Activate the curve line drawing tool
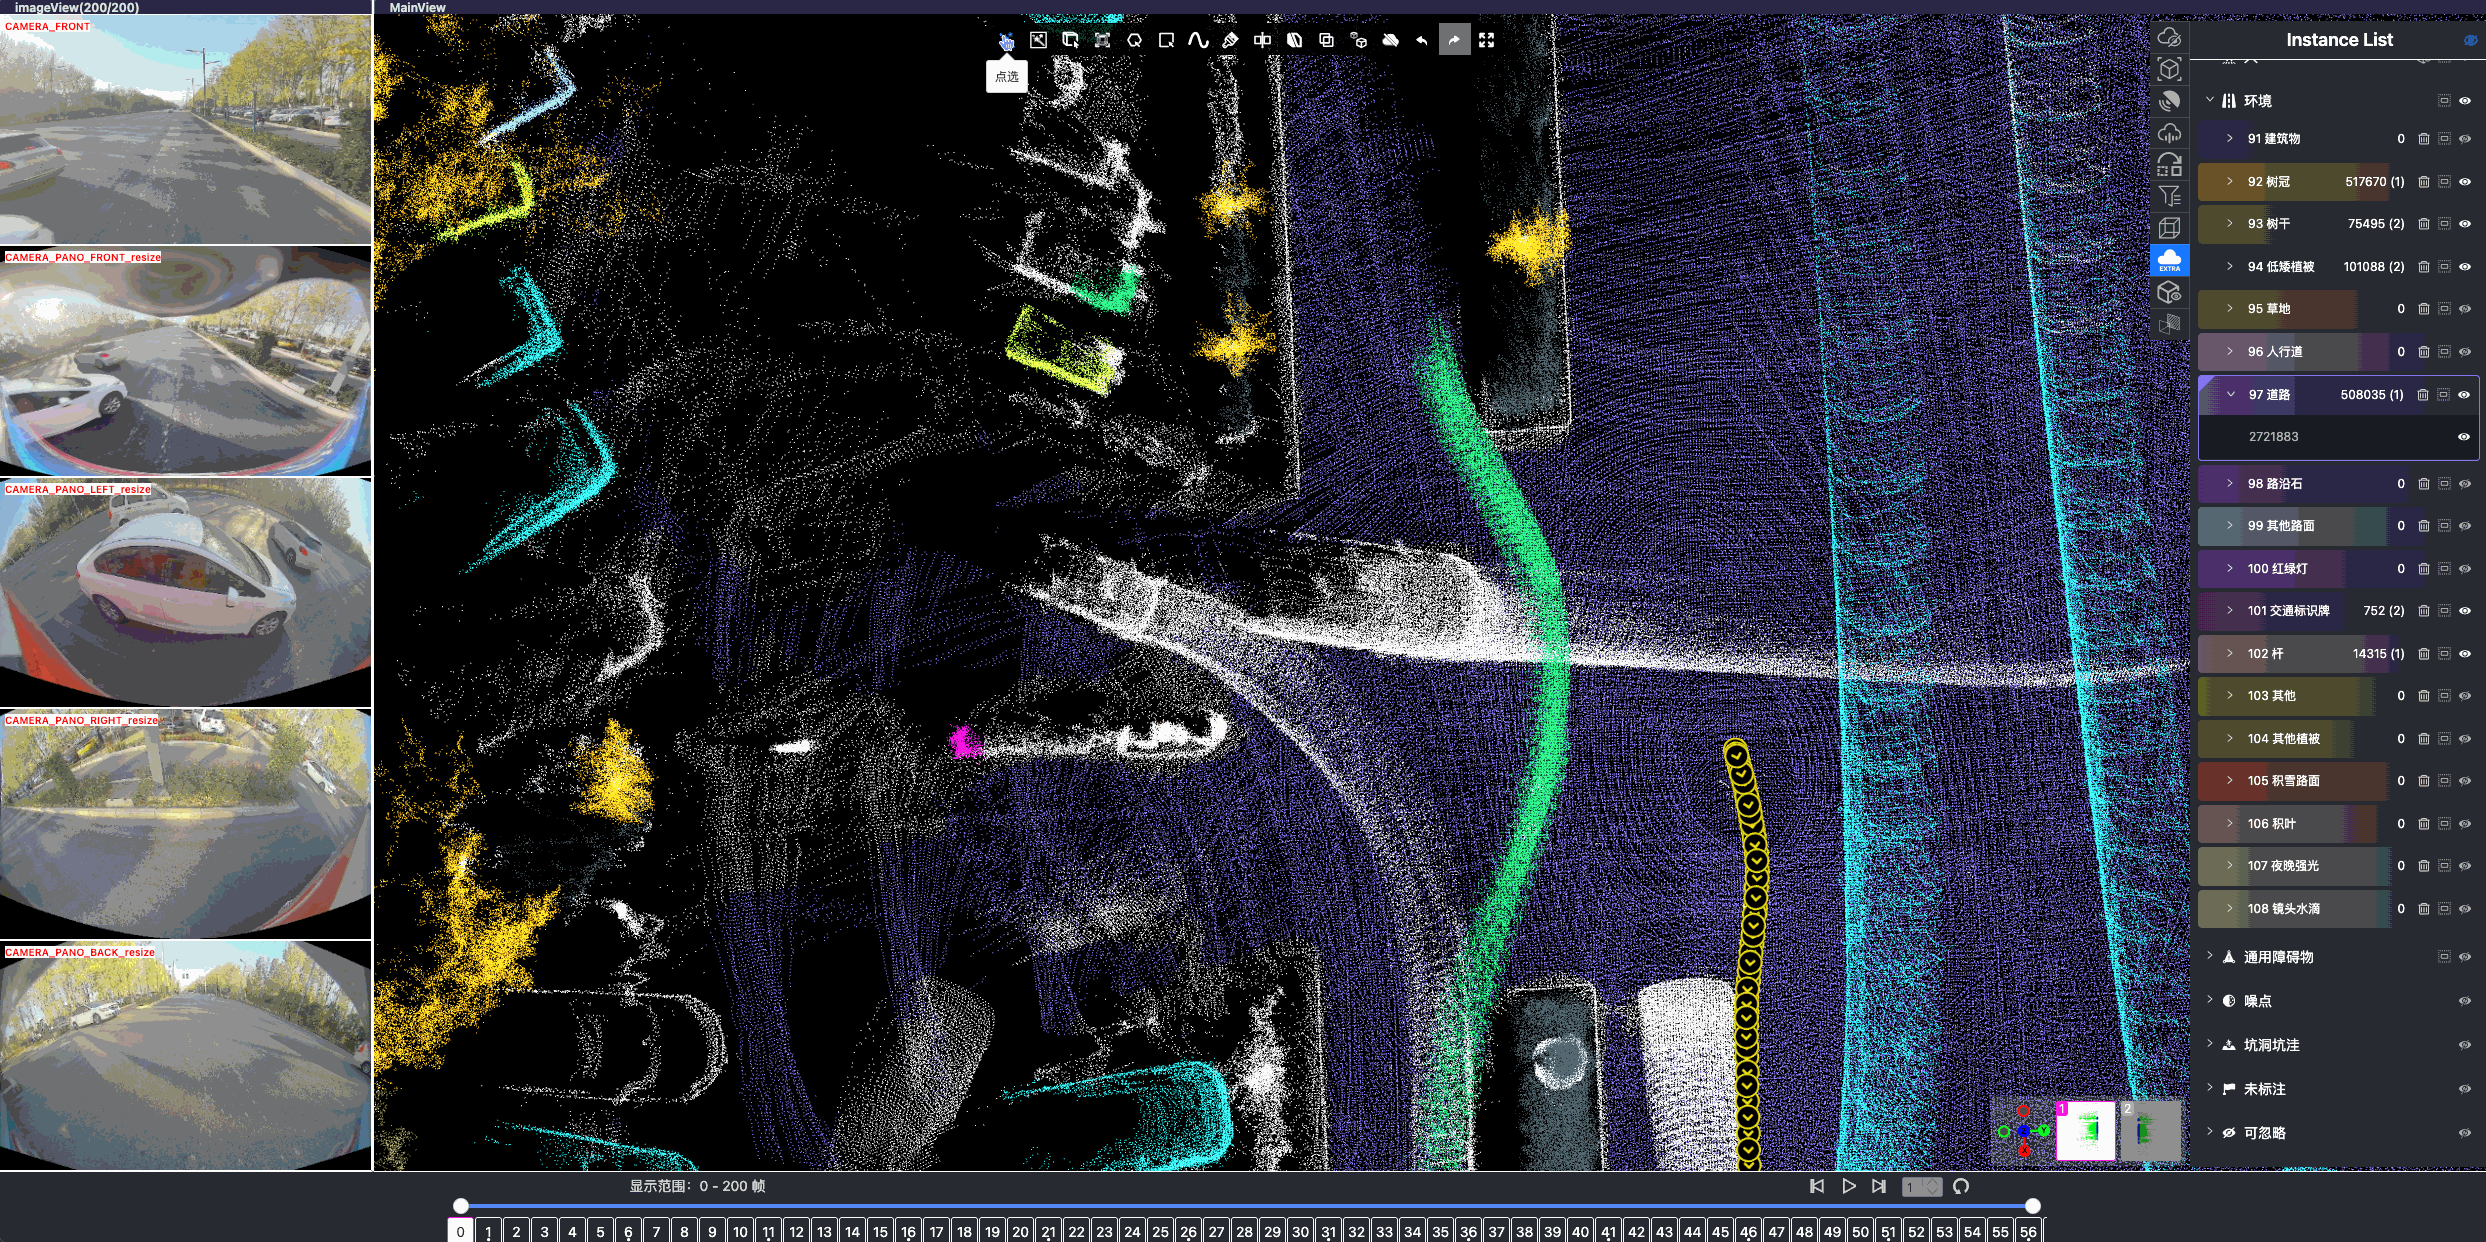This screenshot has height=1242, width=2486. pos(1198,40)
